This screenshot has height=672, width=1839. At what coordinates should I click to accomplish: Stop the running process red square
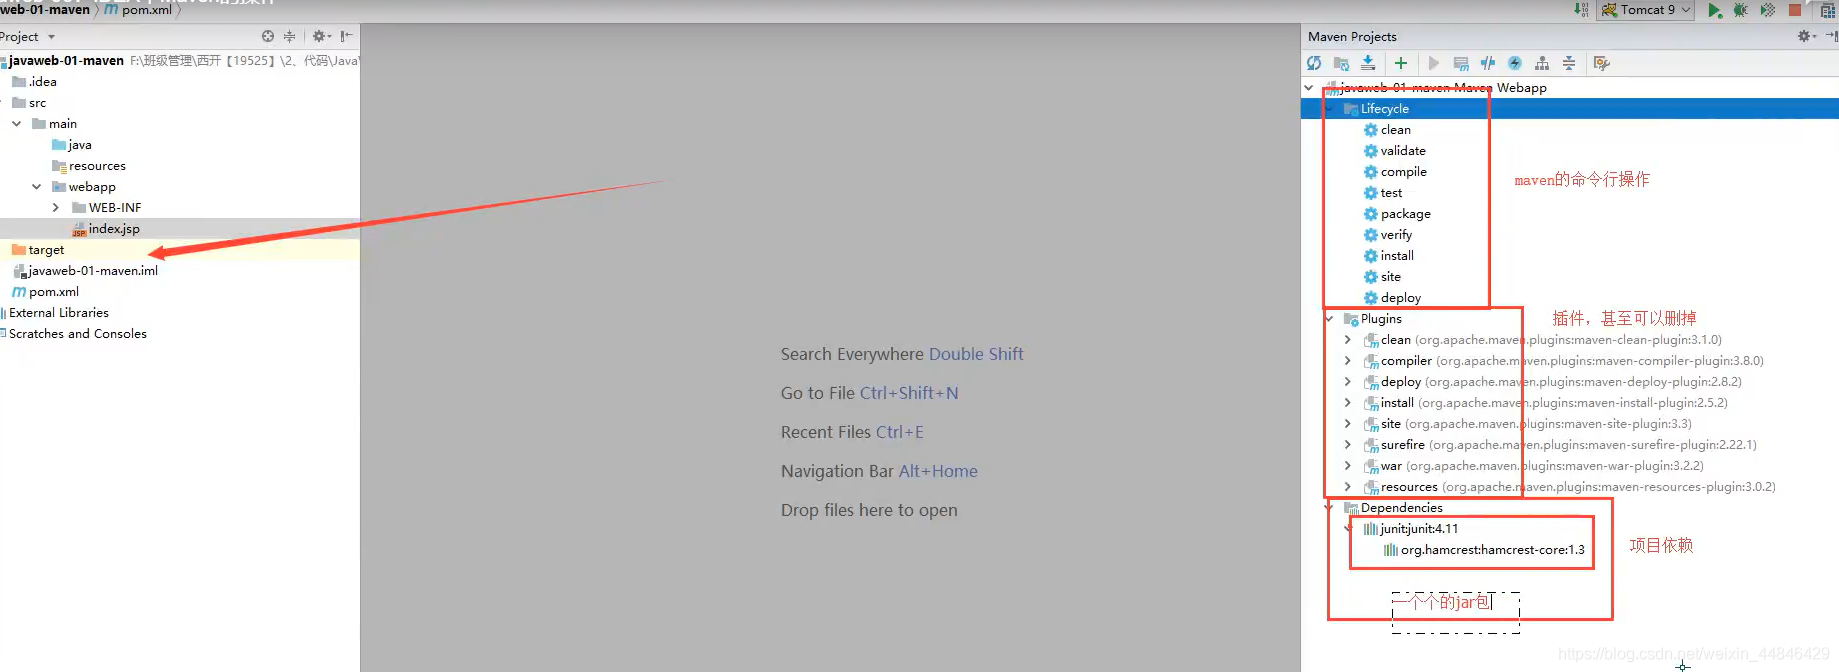pos(1795,10)
